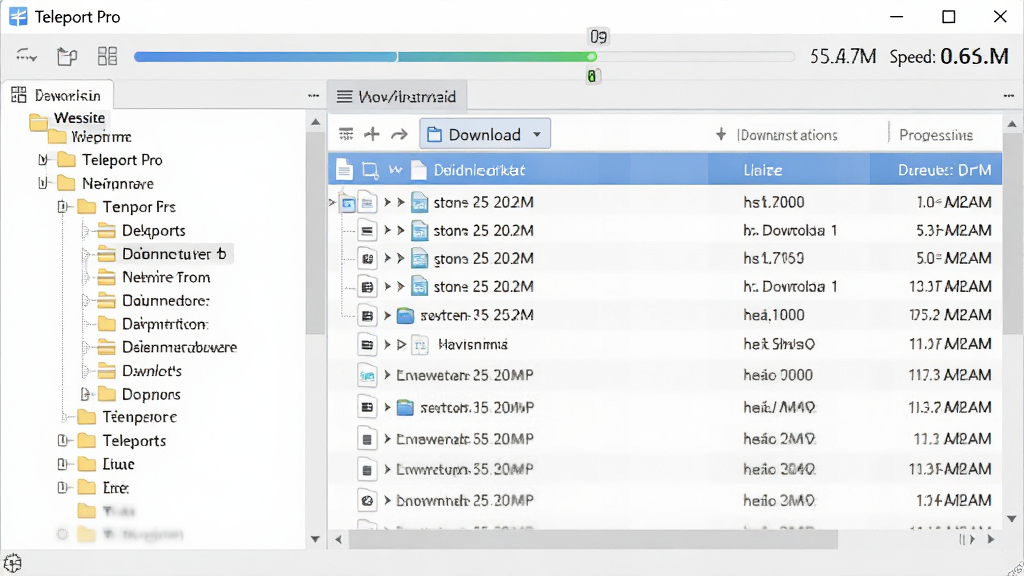Open the Dounnedore folder
This screenshot has width=1024, height=576.
153,301
